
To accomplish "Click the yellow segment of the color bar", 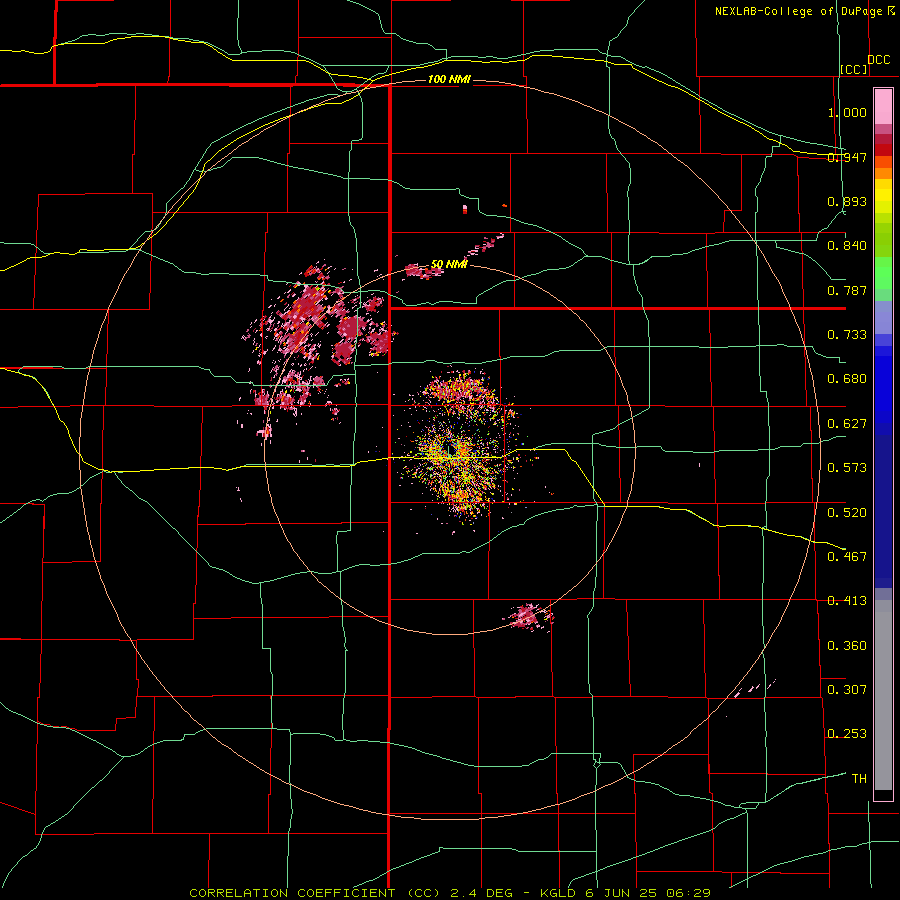I will click(x=883, y=197).
